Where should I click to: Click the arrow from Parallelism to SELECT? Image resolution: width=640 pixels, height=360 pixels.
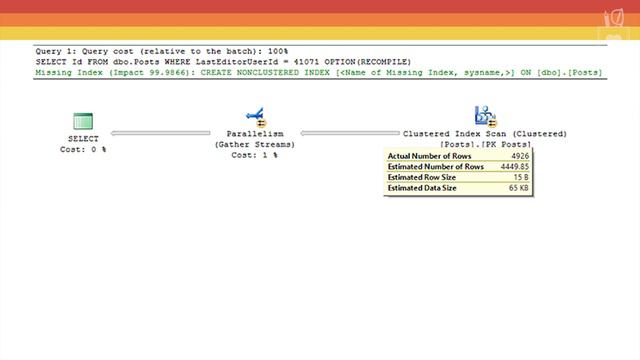[161, 133]
